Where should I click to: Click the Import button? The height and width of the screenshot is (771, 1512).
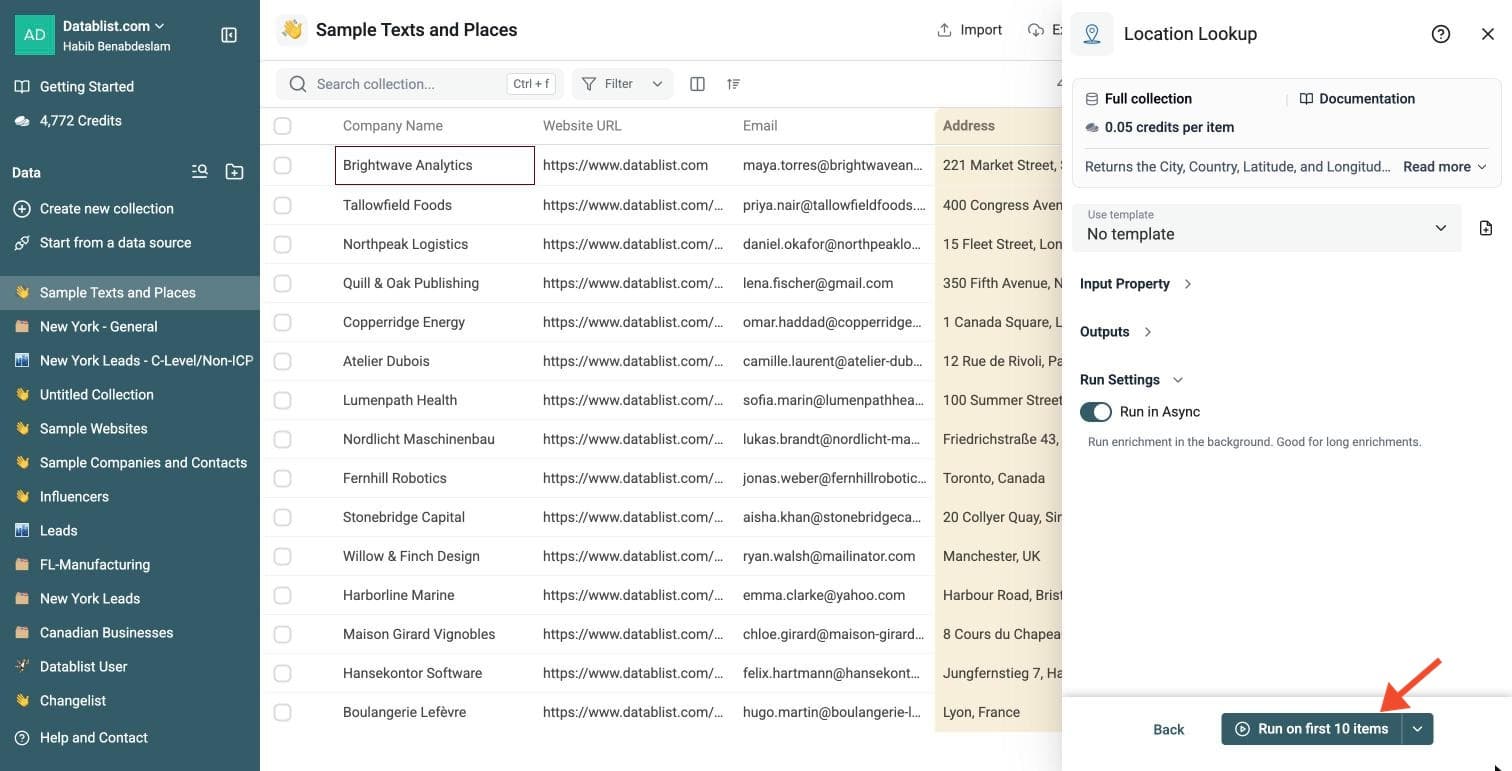969,30
